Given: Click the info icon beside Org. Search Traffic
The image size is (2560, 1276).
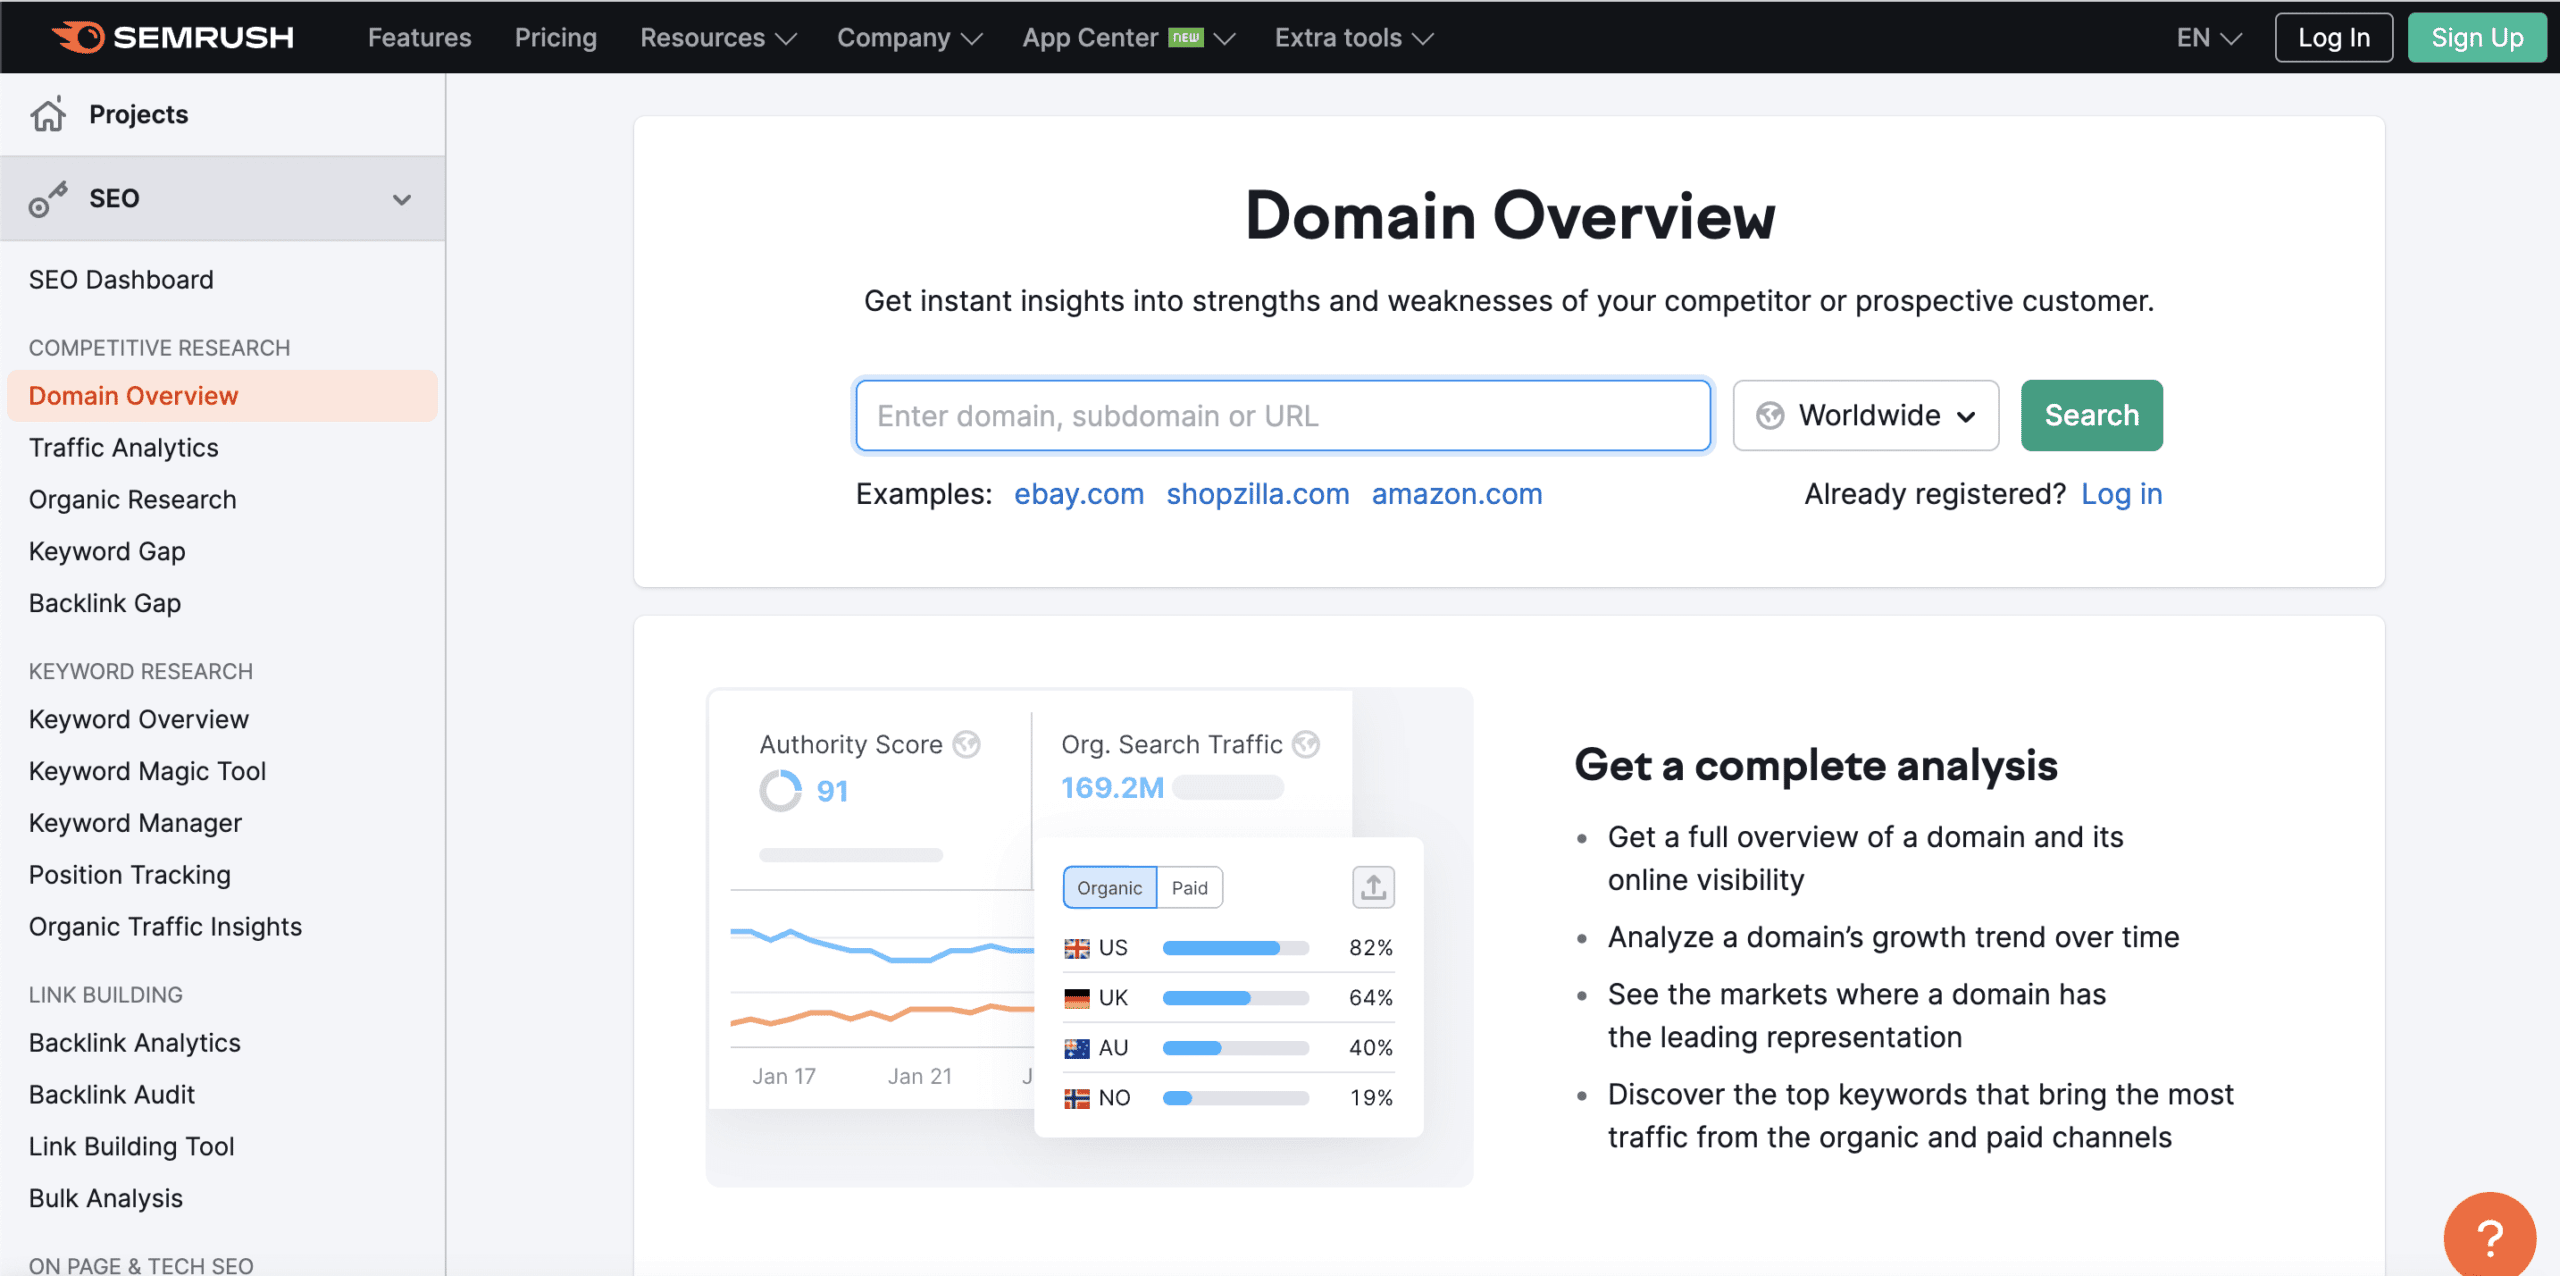Looking at the screenshot, I should (x=1305, y=743).
